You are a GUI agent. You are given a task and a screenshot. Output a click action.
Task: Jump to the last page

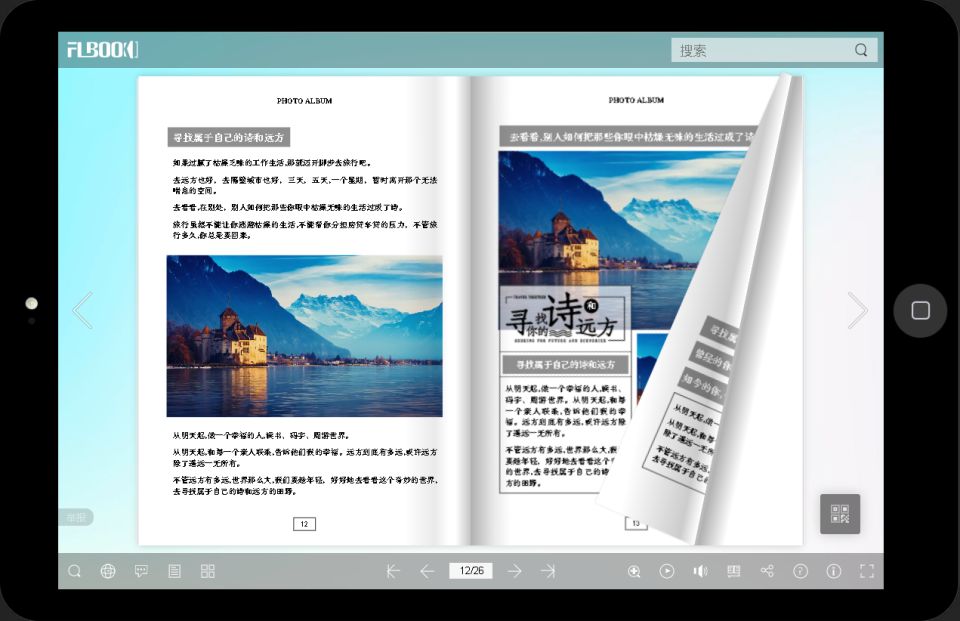tap(548, 571)
